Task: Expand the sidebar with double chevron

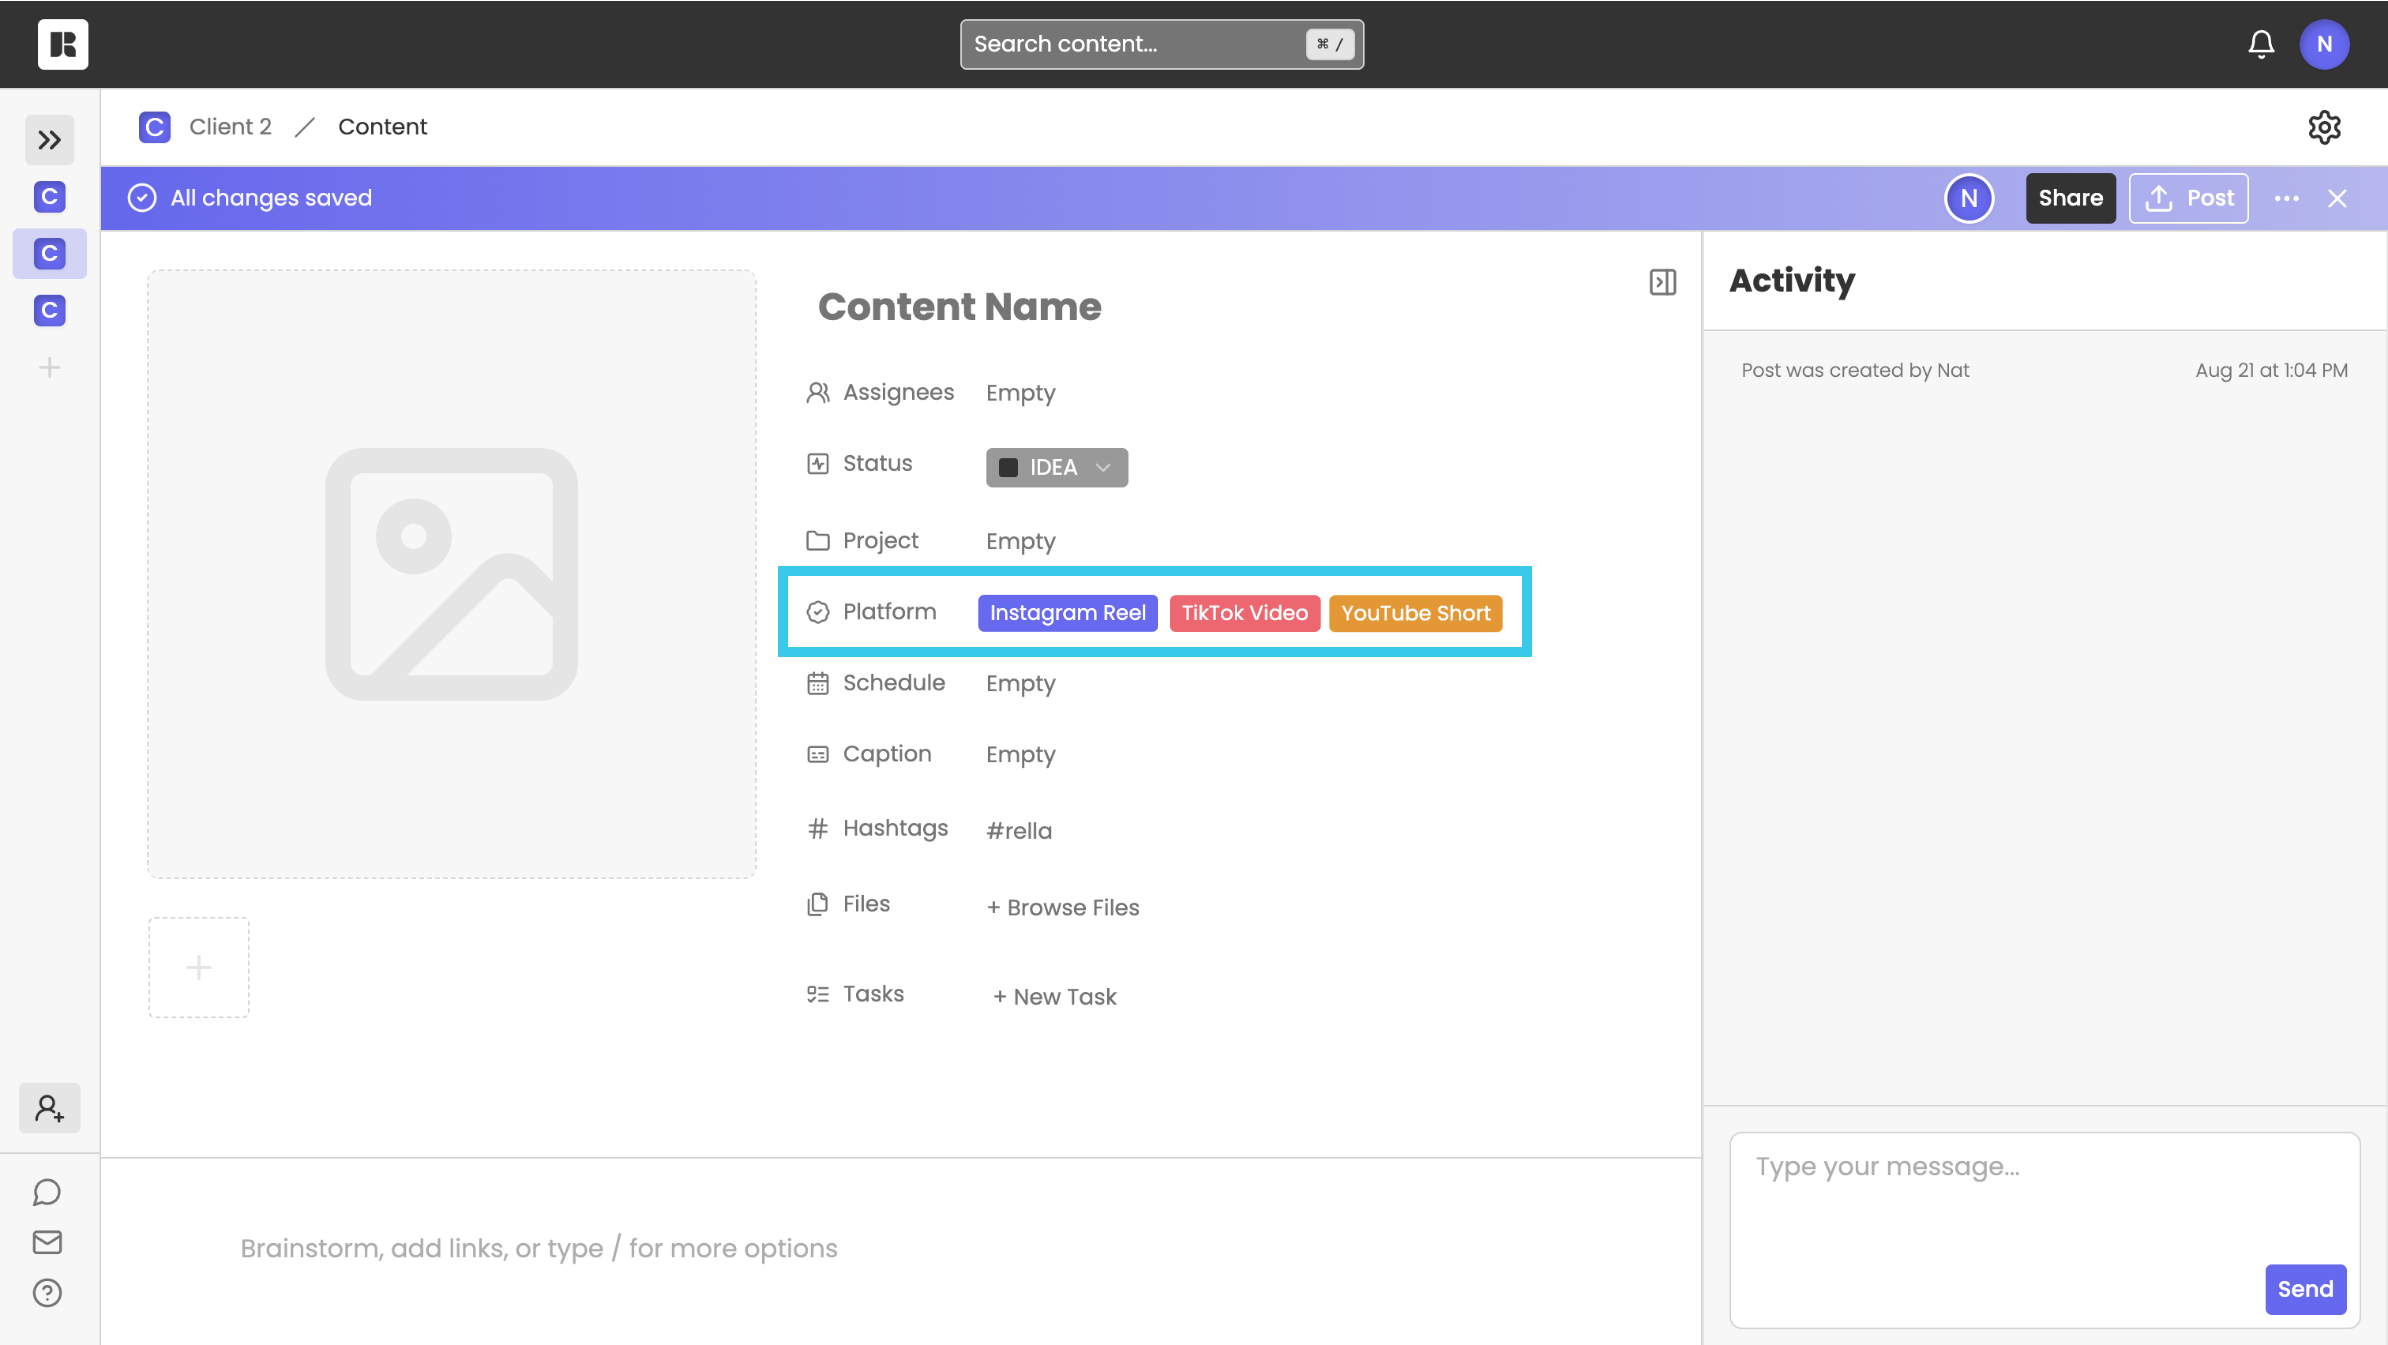Action: click(49, 140)
